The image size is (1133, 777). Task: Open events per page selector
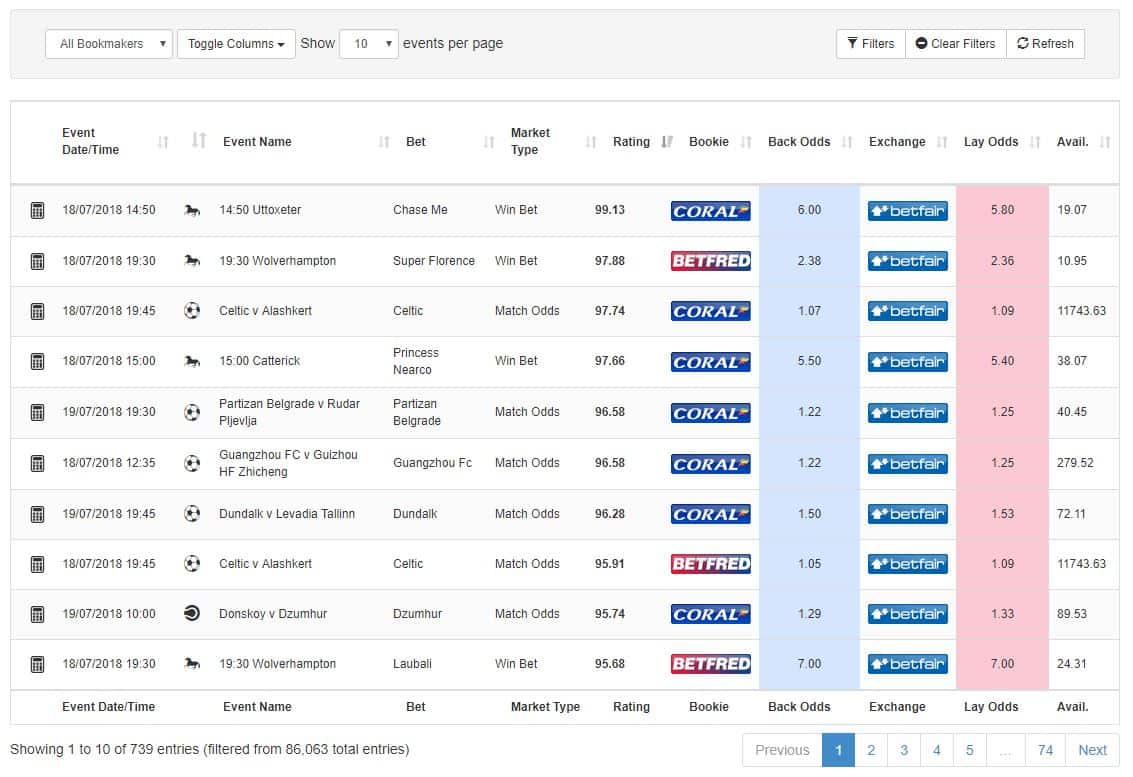369,44
